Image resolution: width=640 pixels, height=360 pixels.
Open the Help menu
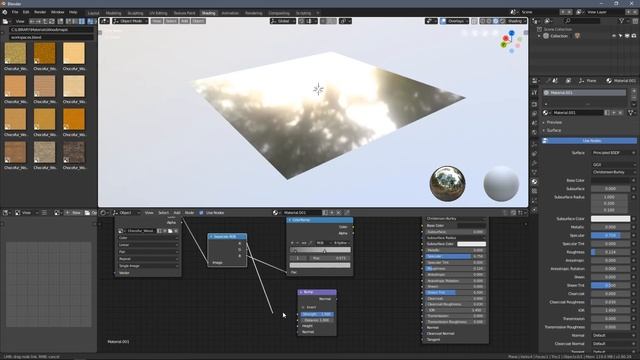pyautogui.click(x=73, y=12)
